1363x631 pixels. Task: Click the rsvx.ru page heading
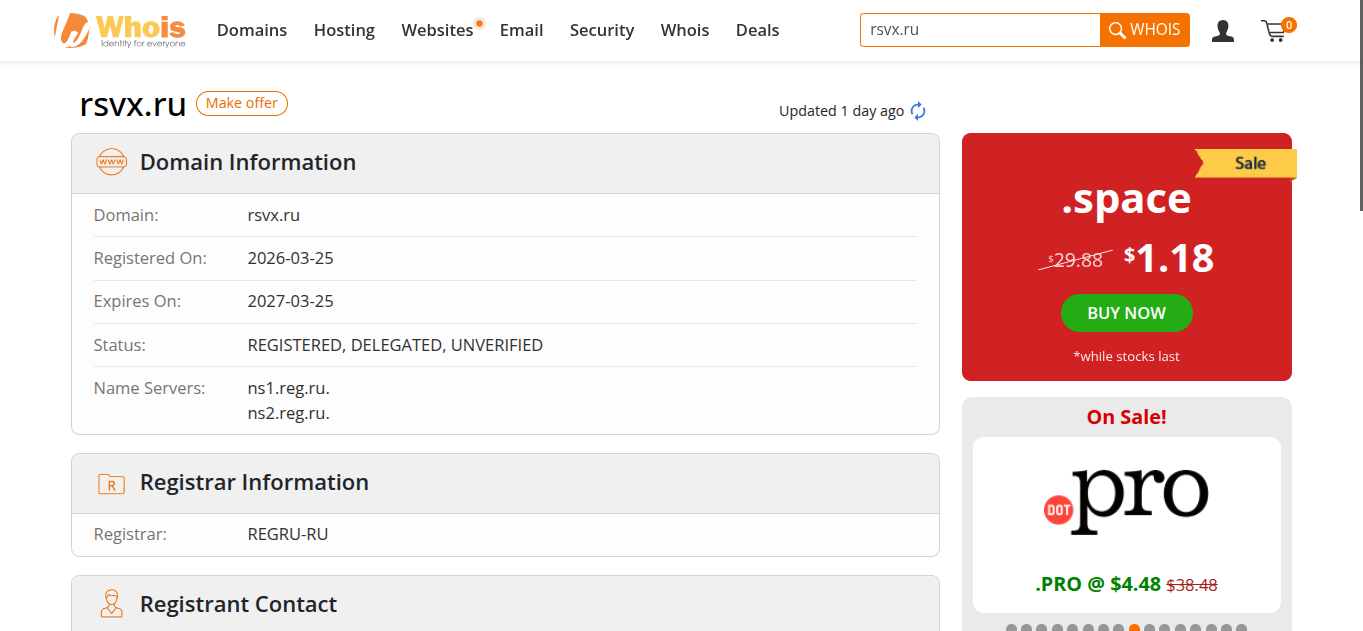(133, 105)
